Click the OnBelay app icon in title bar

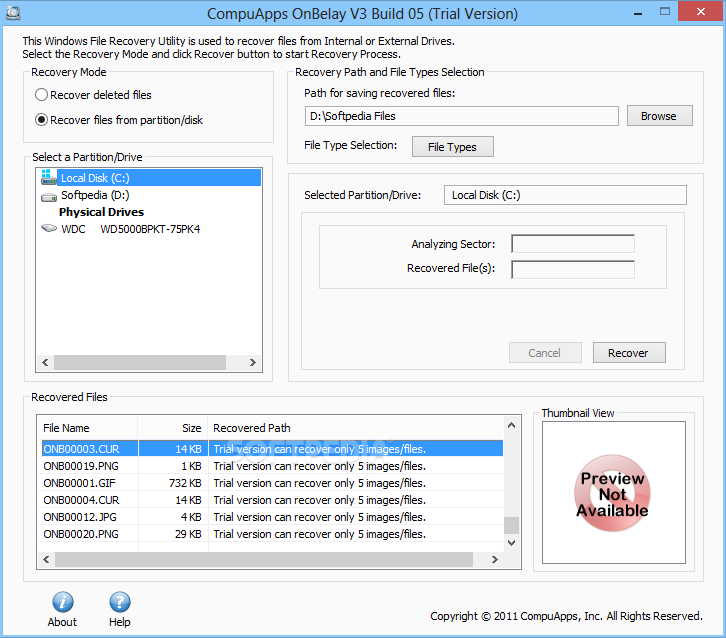click(13, 13)
